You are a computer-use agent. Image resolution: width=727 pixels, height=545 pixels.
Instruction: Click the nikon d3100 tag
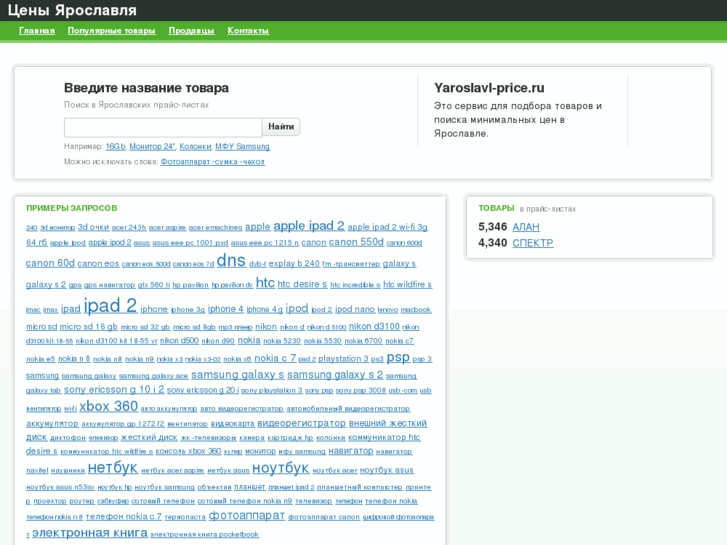[374, 327]
